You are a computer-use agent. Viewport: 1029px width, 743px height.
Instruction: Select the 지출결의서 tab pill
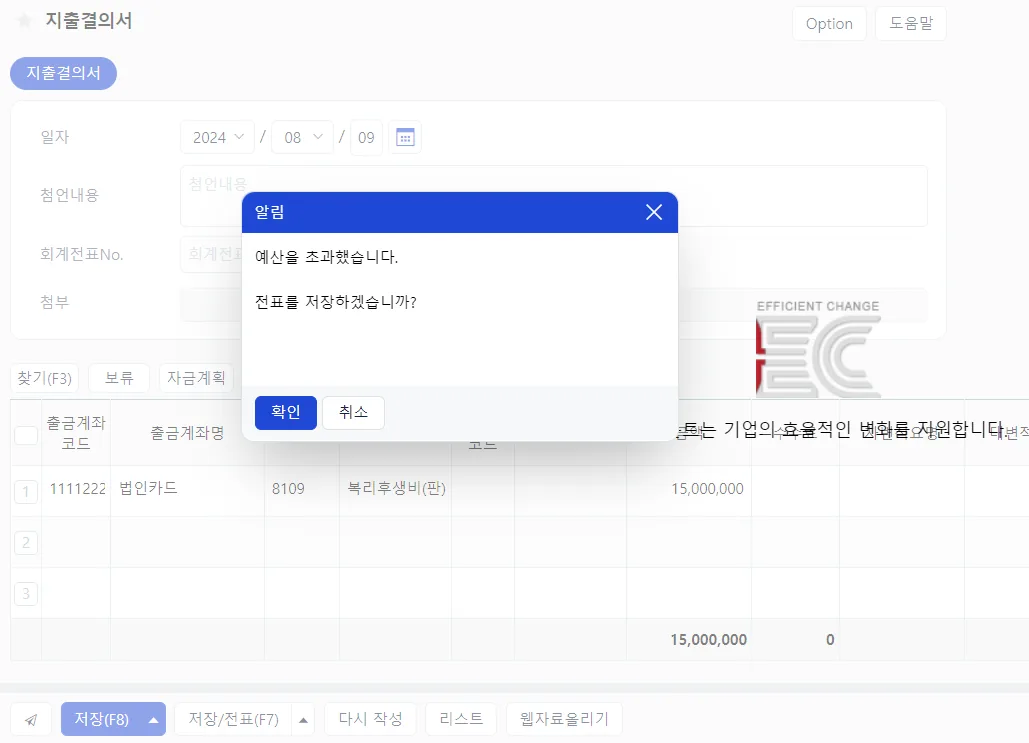click(64, 73)
